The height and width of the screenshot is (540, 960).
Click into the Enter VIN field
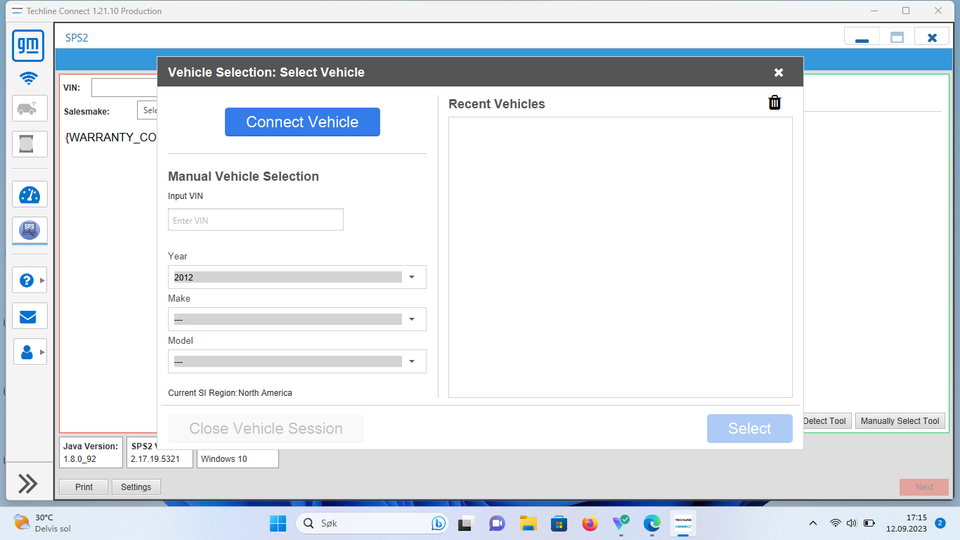[256, 220]
